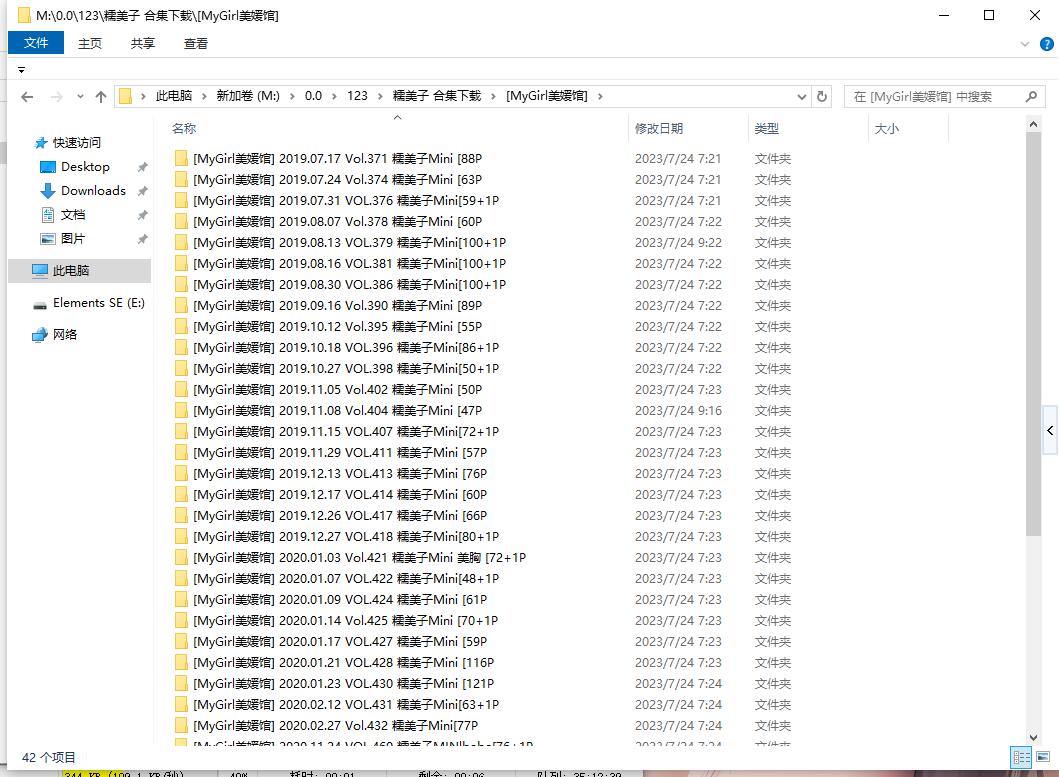Switch to the 主页 ribbon tab
Viewport: 1059px width, 777px height.
[x=90, y=43]
